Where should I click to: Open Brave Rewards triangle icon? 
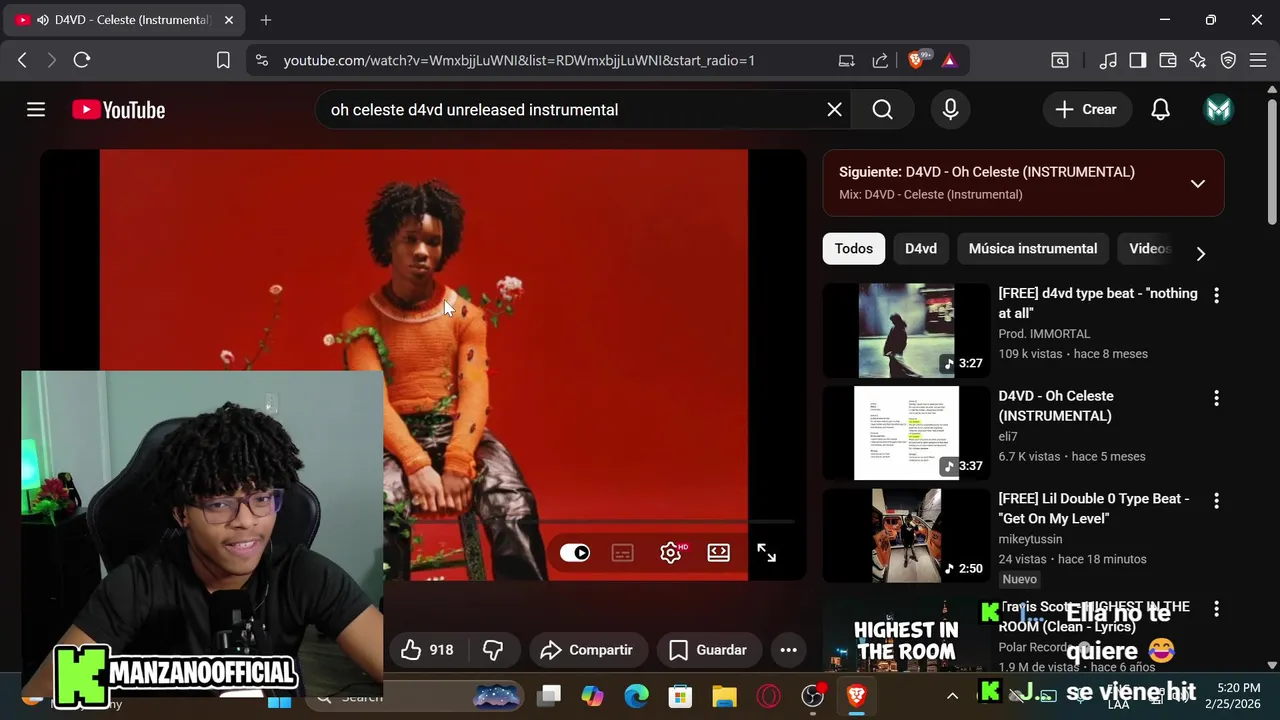(949, 60)
